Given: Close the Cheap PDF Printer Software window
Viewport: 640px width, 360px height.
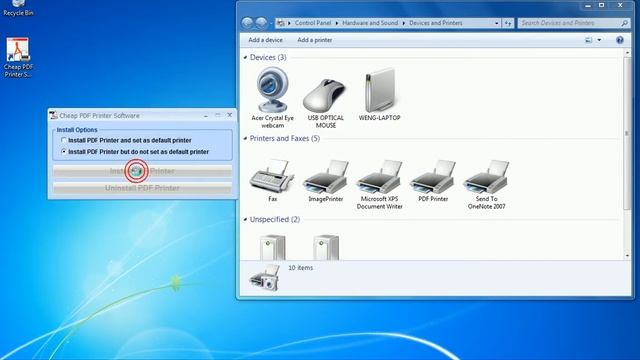Looking at the screenshot, I should point(229,115).
